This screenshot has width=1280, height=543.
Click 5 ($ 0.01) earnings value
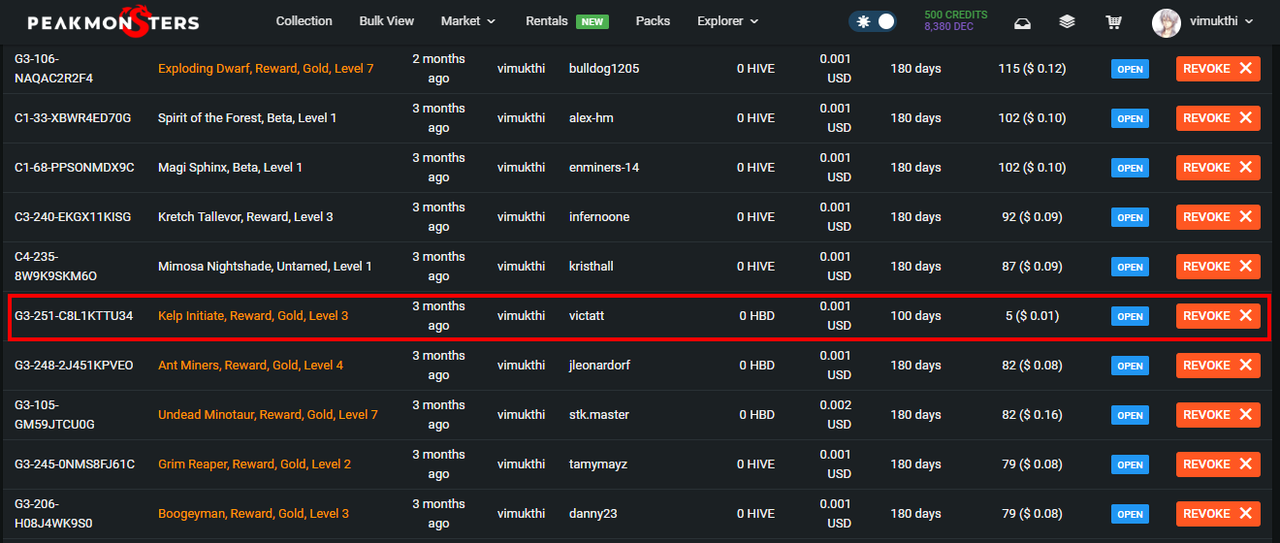(1032, 316)
